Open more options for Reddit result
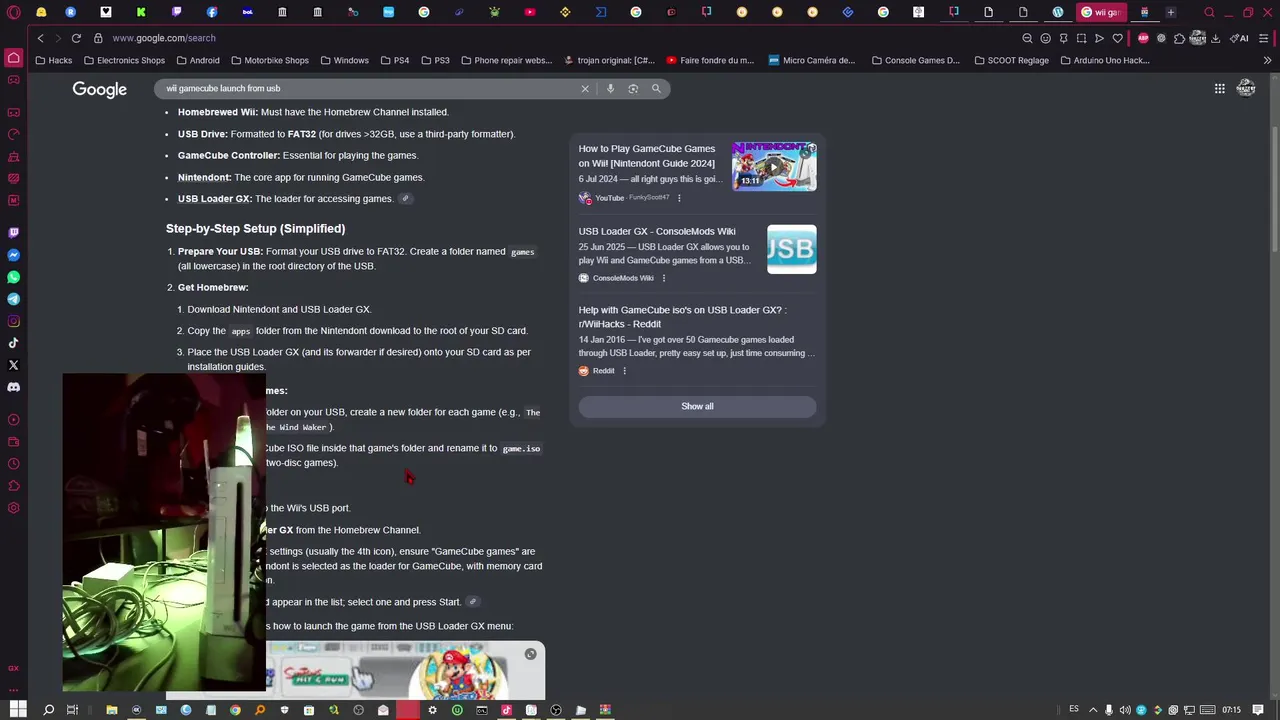Screen dimensions: 1280x720 pos(624,371)
